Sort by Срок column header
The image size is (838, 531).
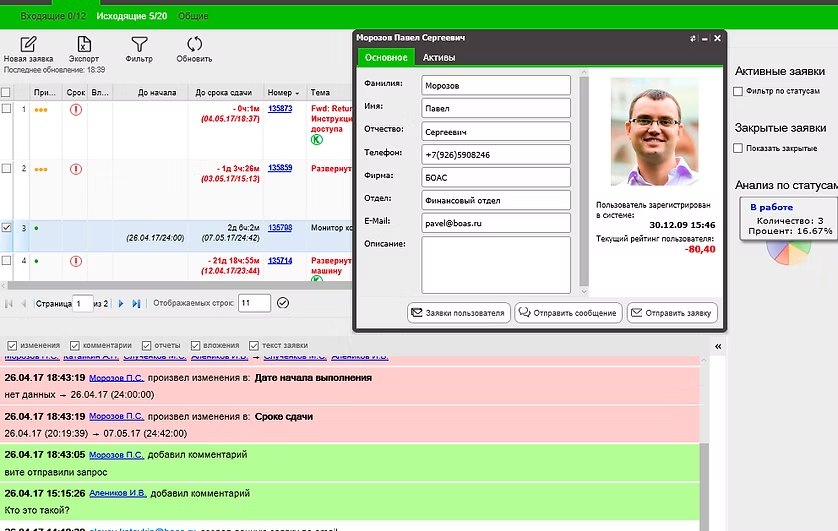75,92
